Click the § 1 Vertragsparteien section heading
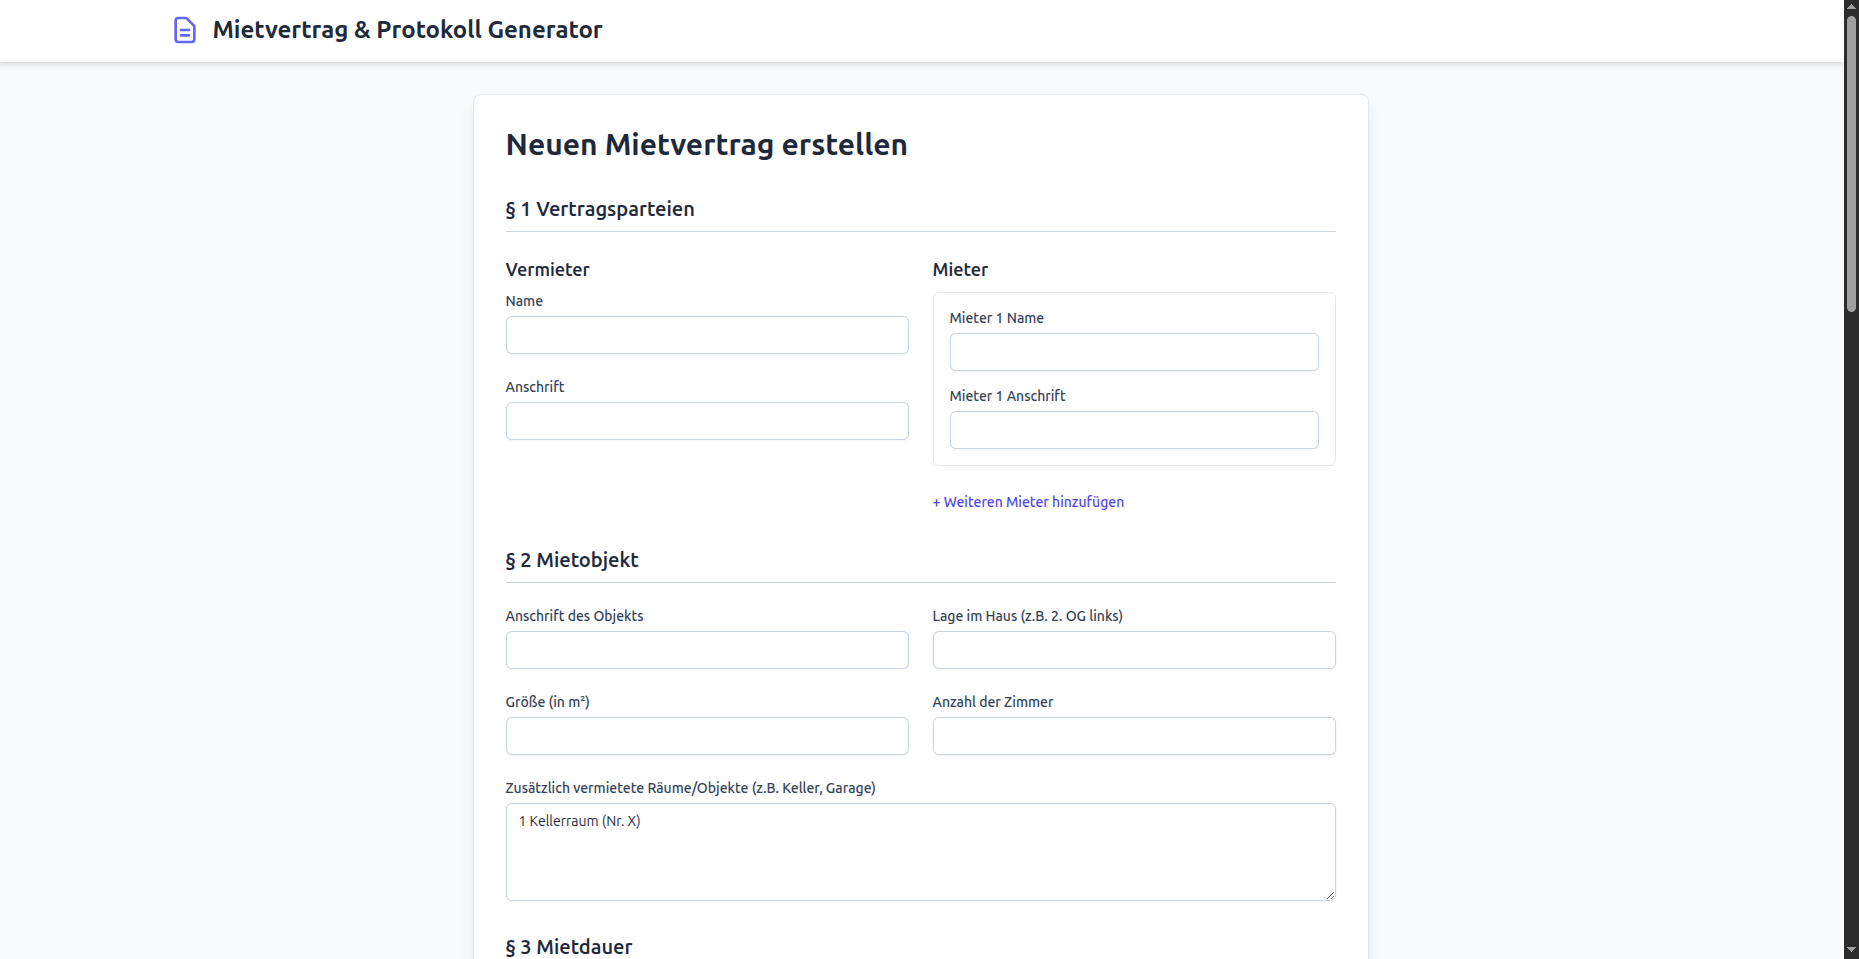The height and width of the screenshot is (959, 1859). coord(600,209)
